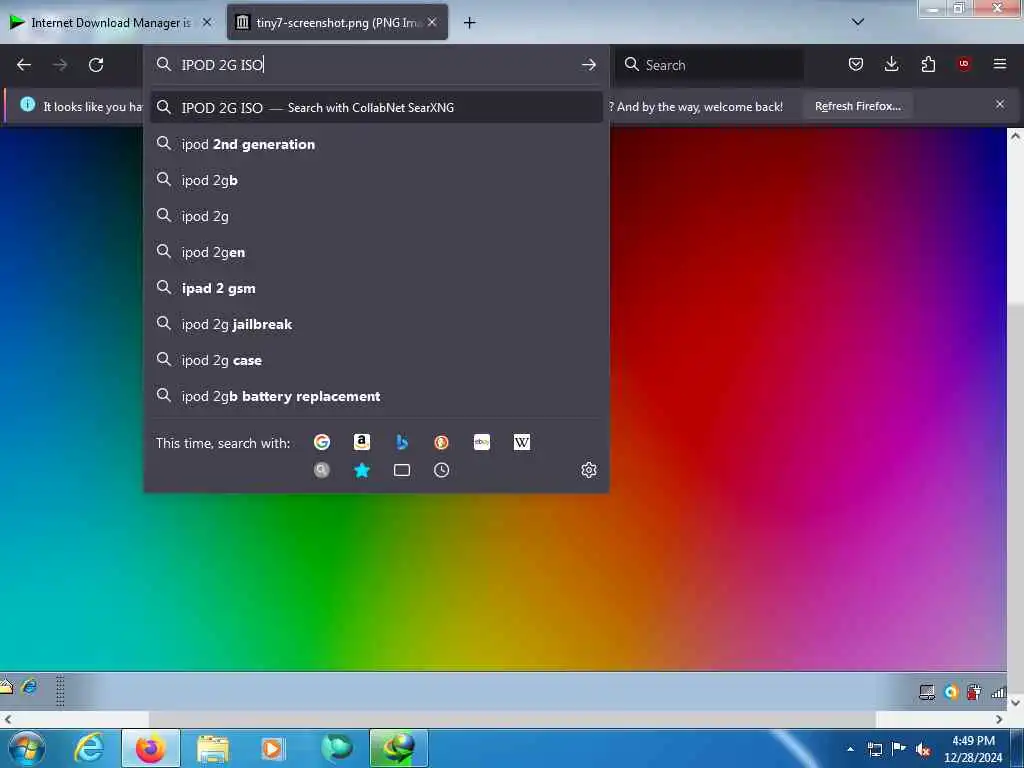Search this time with Bing
This screenshot has height=768, width=1024.
point(402,442)
